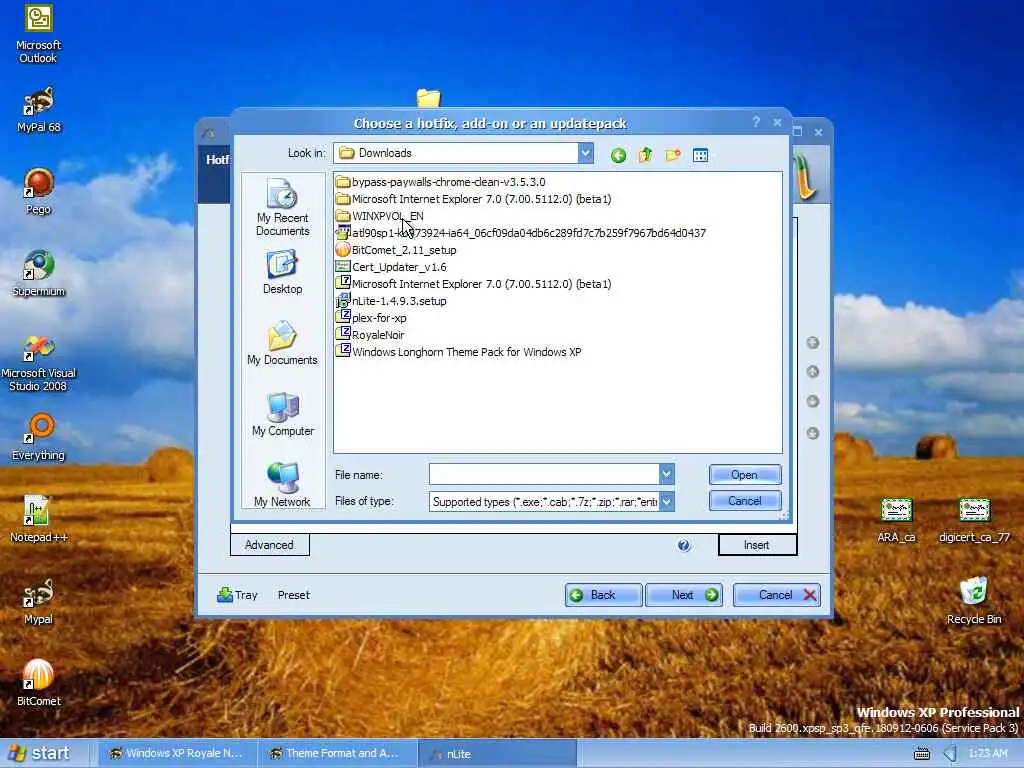Click Cancel in the file dialog
1024x768 pixels.
[x=744, y=501]
